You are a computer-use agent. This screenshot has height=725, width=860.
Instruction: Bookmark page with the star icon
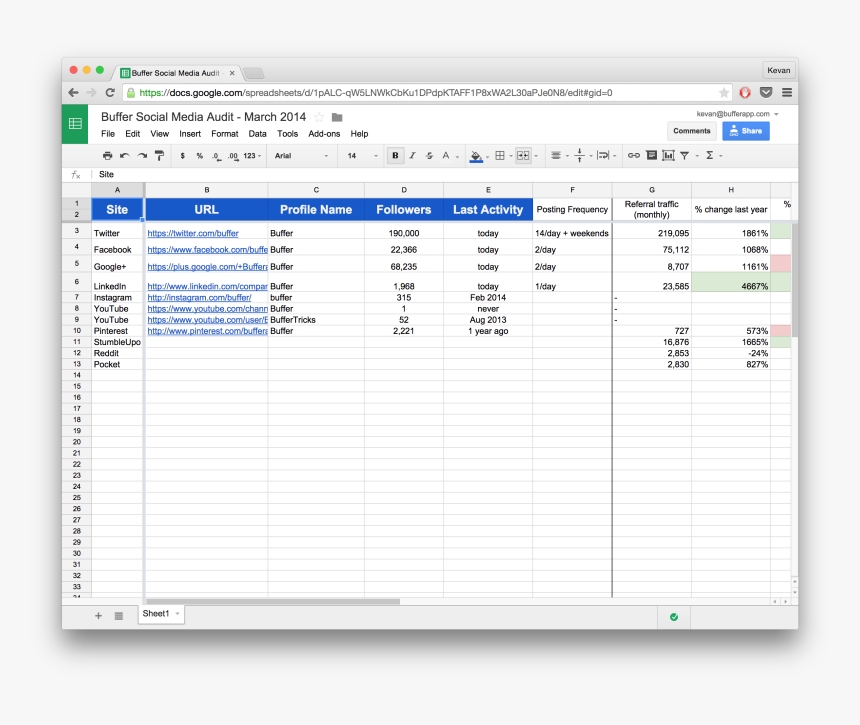(723, 93)
